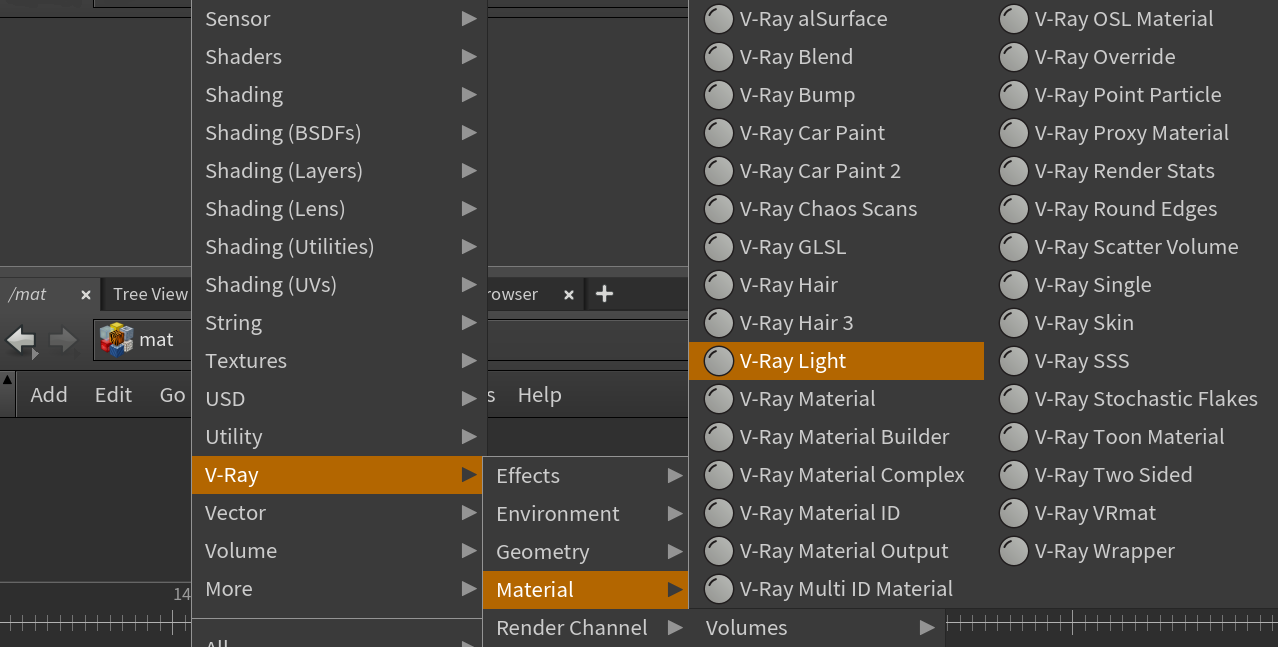Choose V-Ray Stochastic Flakes material
This screenshot has height=647, width=1278.
tap(1131, 399)
